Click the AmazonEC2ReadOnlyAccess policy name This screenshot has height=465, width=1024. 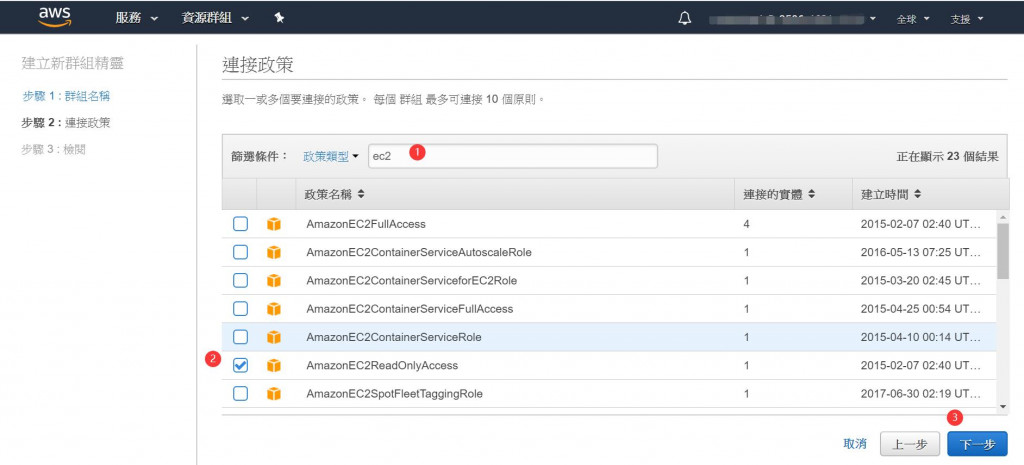point(382,366)
